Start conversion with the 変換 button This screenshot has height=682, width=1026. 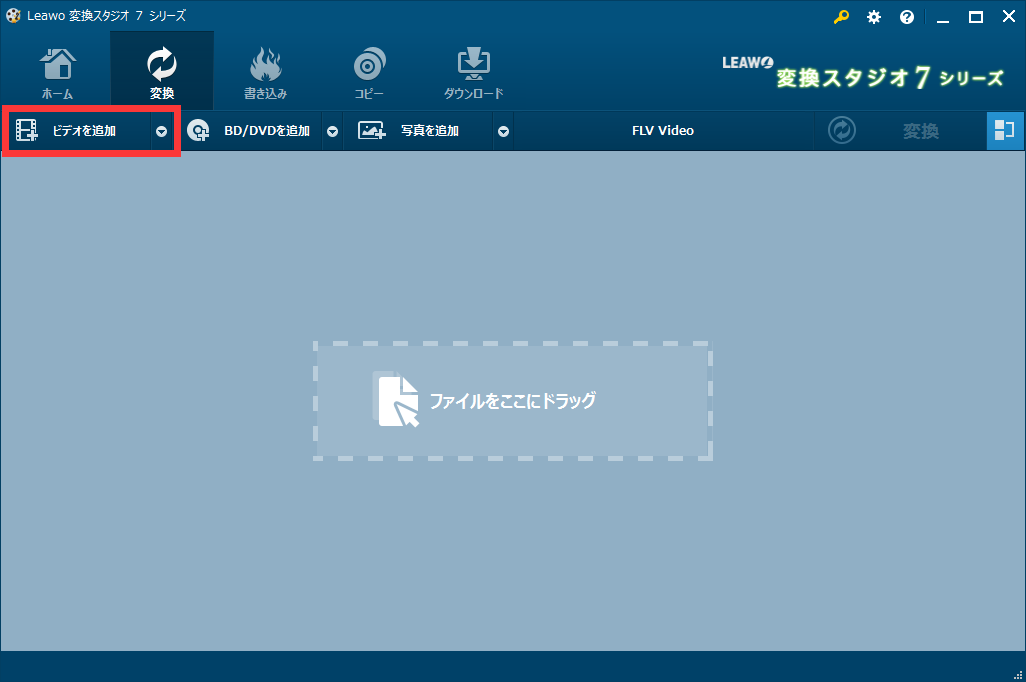coord(921,131)
